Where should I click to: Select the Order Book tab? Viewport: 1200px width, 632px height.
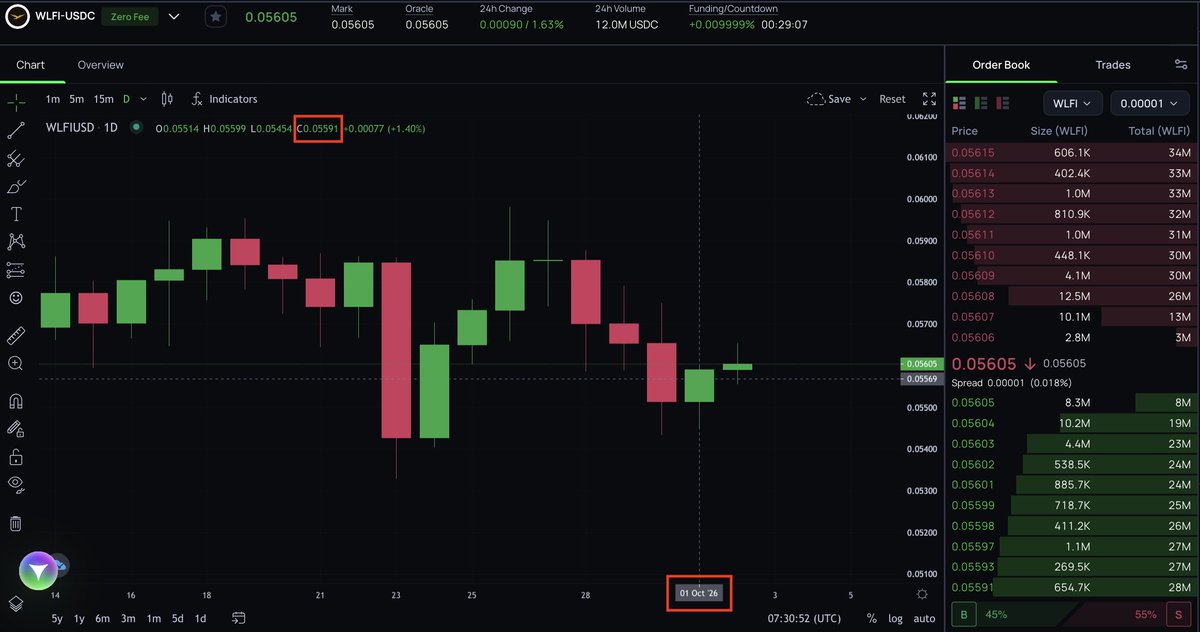[1001, 65]
